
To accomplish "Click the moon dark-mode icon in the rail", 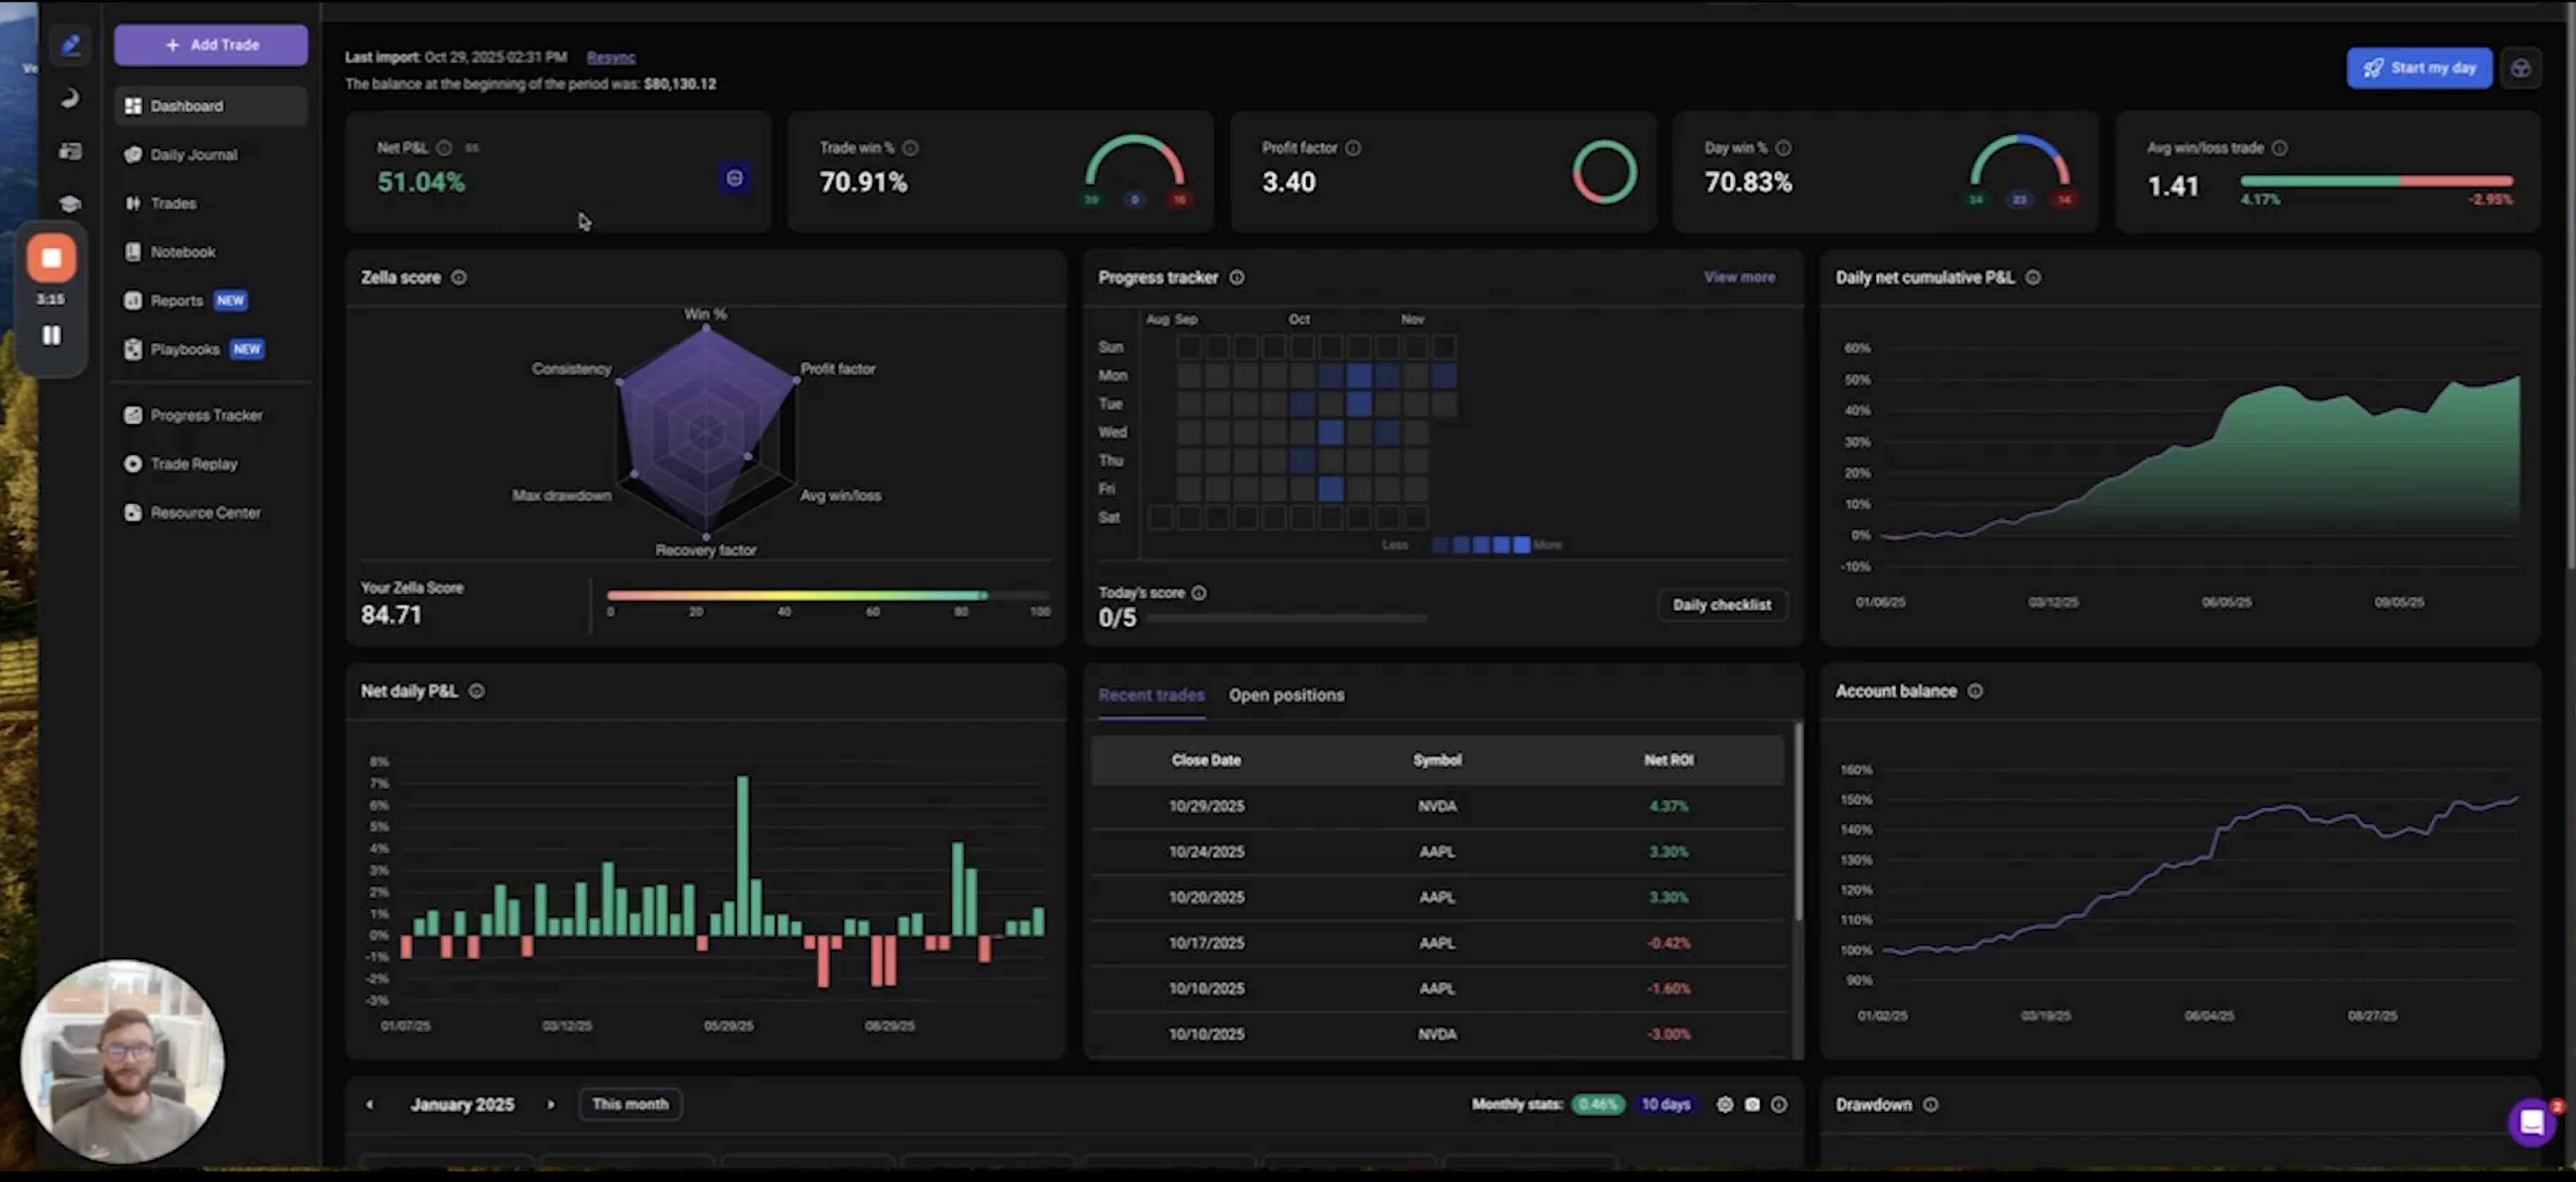I will (x=70, y=98).
